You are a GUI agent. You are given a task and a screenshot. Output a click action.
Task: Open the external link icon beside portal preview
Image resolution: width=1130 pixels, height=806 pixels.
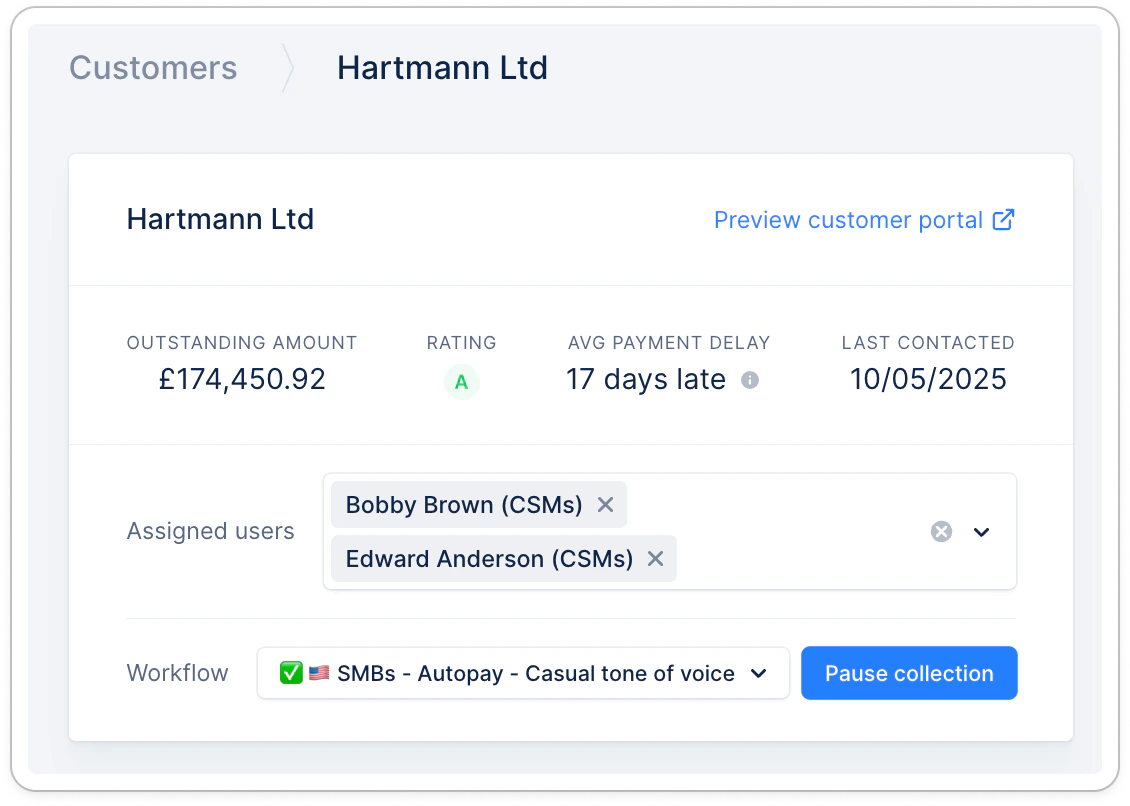[x=1003, y=220]
